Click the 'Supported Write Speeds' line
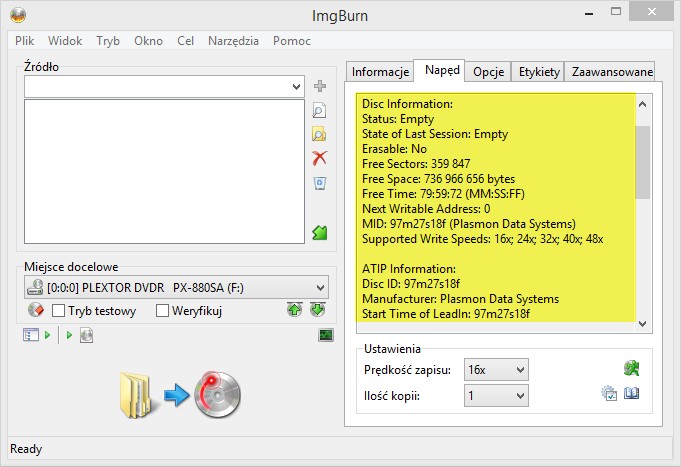The image size is (681, 467). click(483, 239)
